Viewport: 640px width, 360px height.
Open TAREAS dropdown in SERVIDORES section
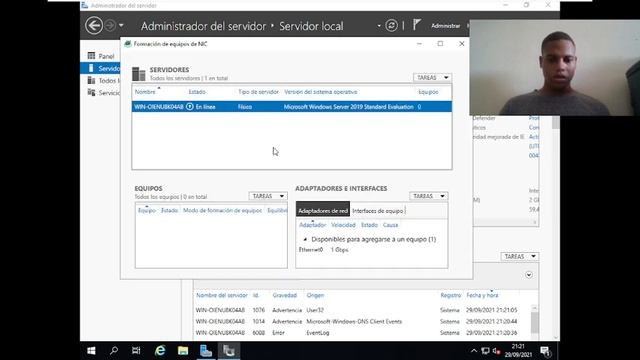pos(432,78)
